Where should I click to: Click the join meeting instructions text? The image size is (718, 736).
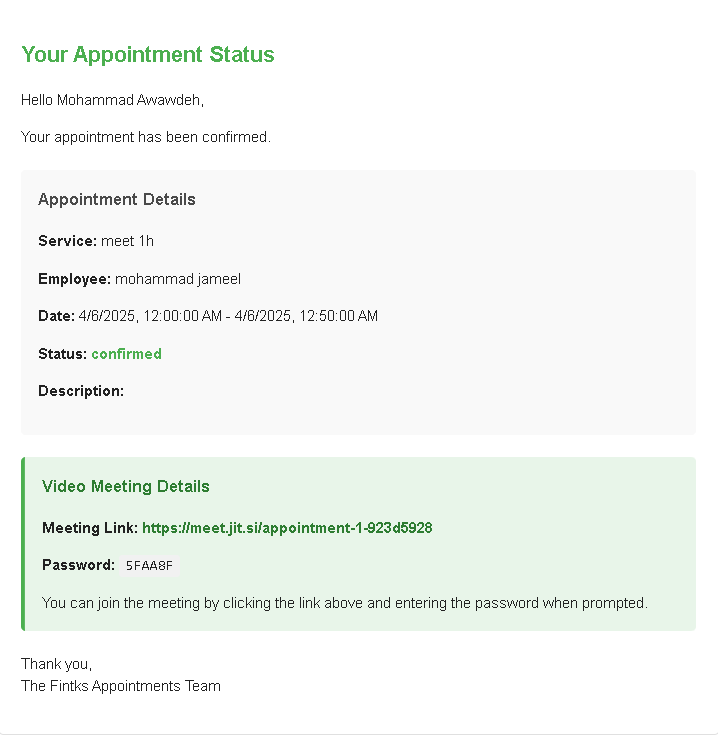point(344,603)
